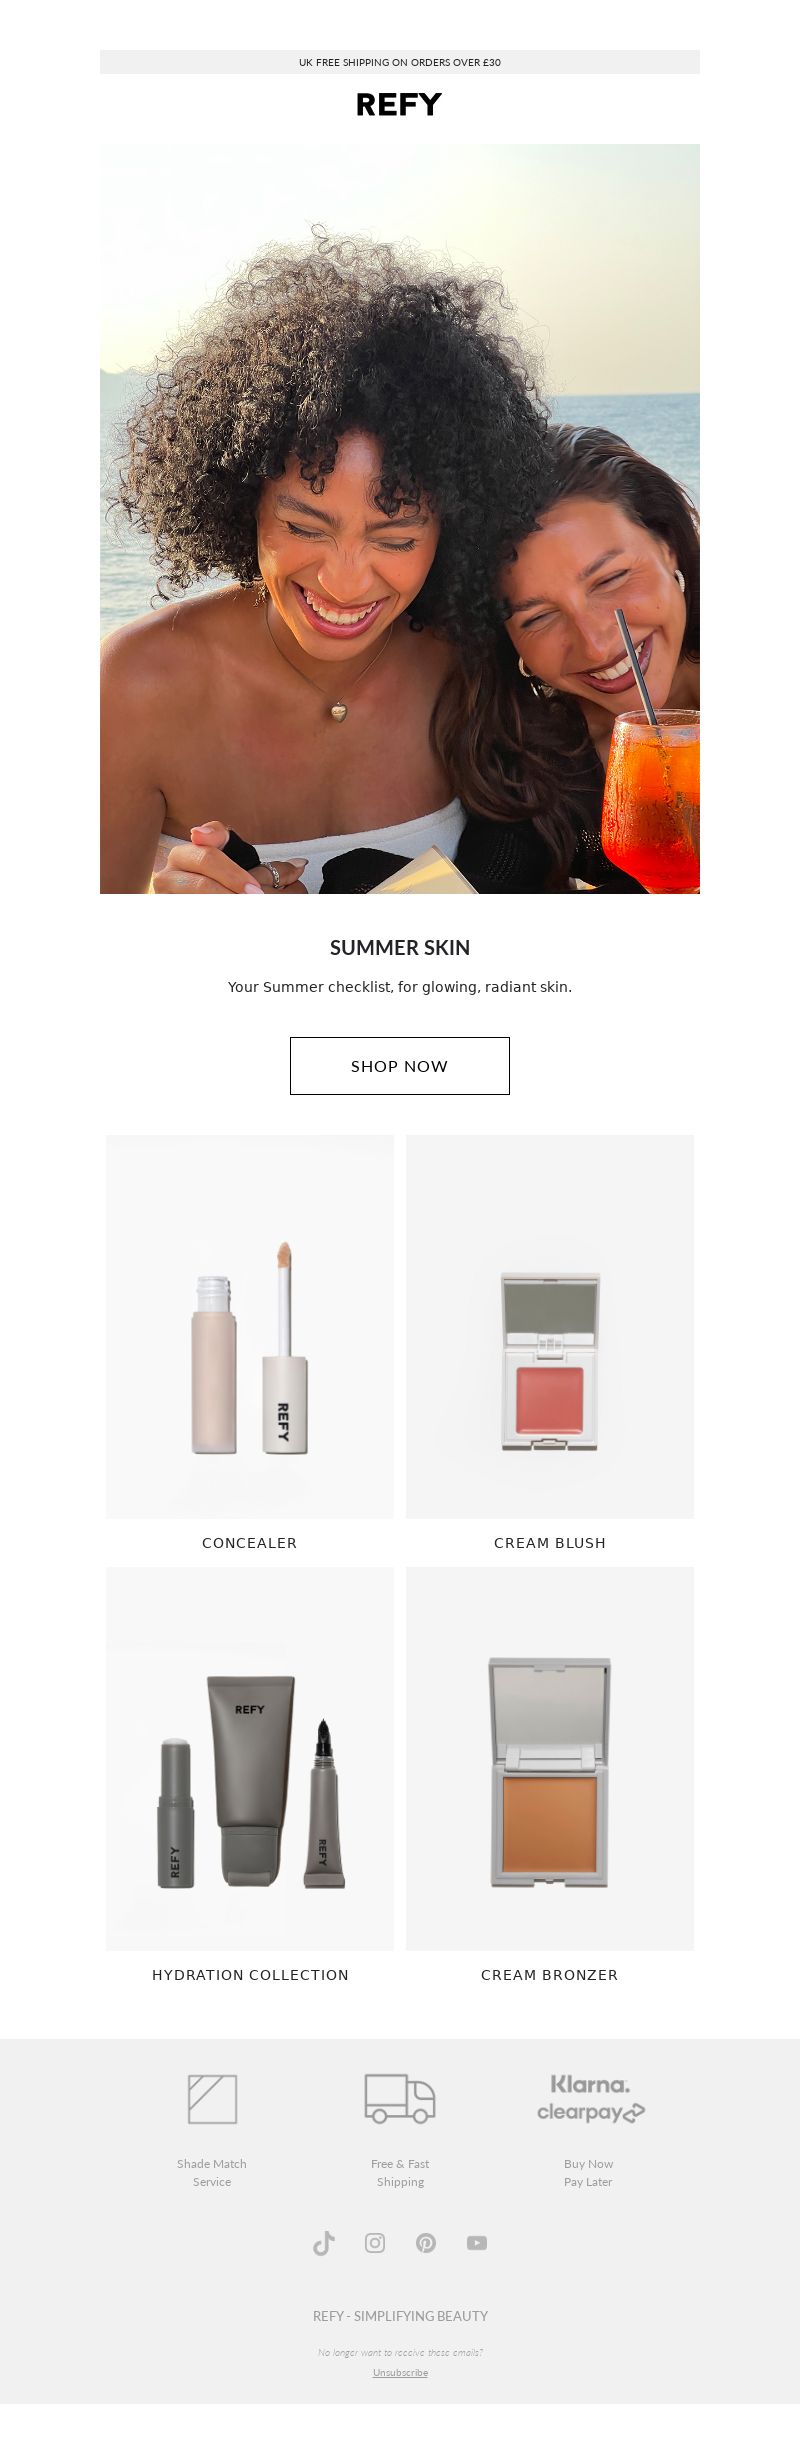Image resolution: width=800 pixels, height=2443 pixels.
Task: Click the Unsubscribe link
Action: 400,2372
